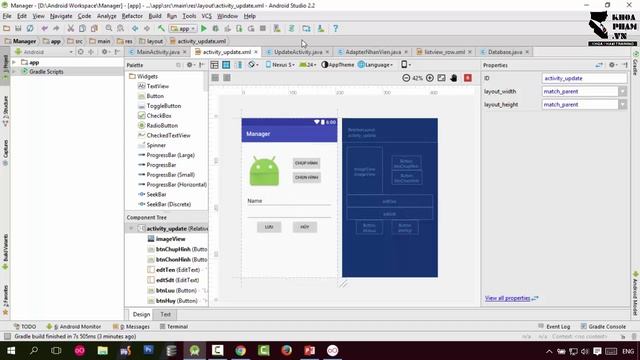Run the app with green play icon
Screen dimensions: 640x360
click(204, 29)
